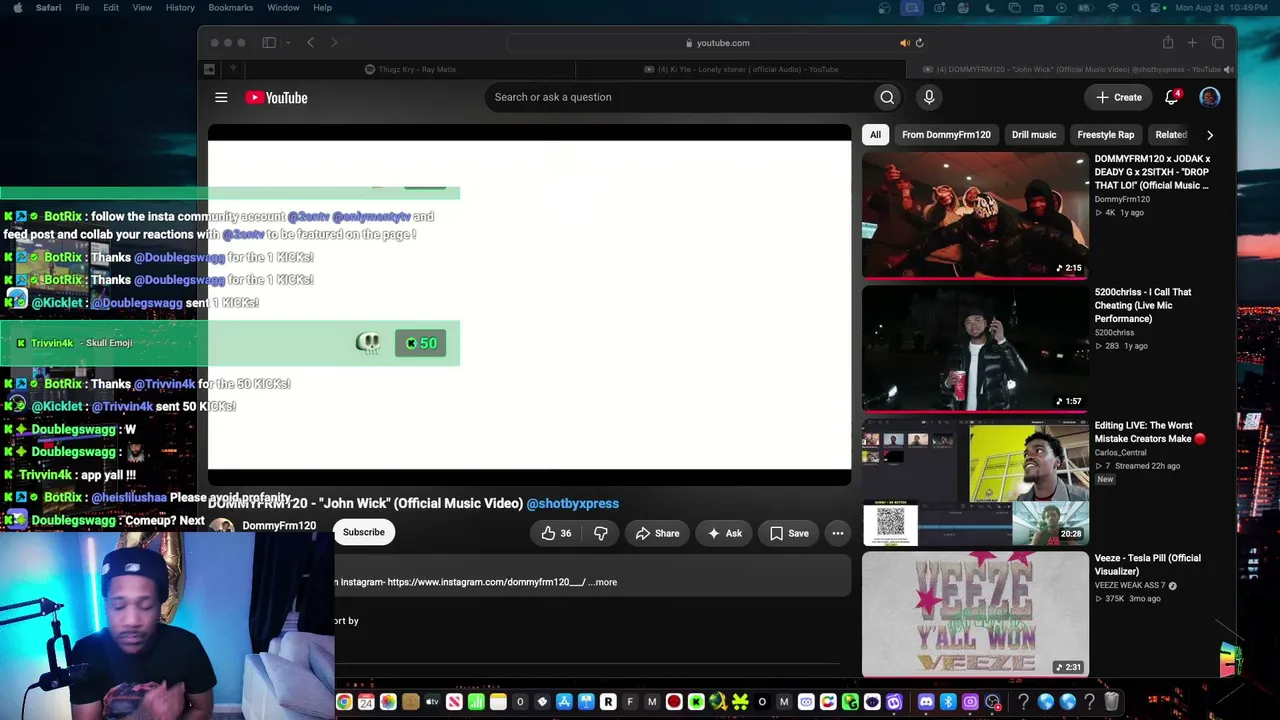Toggle the Safari sidebar
Viewport: 1280px width, 720px height.
pos(269,43)
